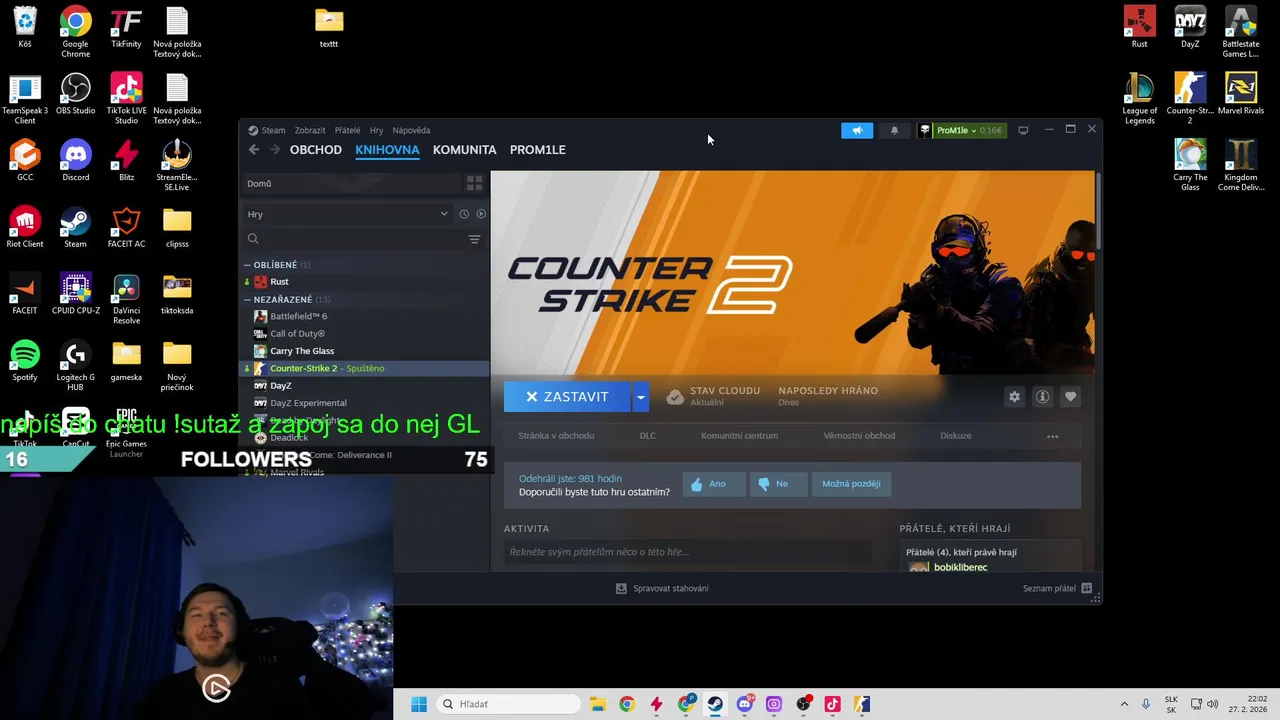Switch to the KOMUNITA tab
The height and width of the screenshot is (720, 1280).
point(465,150)
